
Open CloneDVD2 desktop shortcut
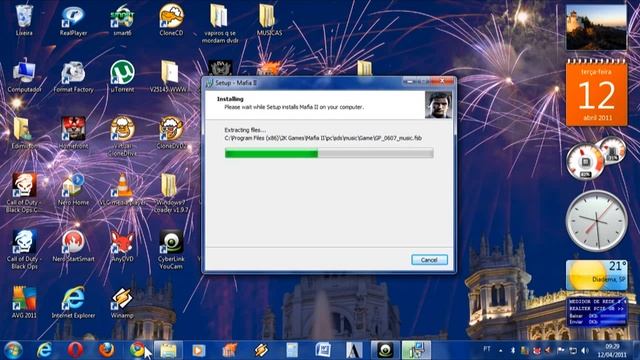pyautogui.click(x=171, y=132)
